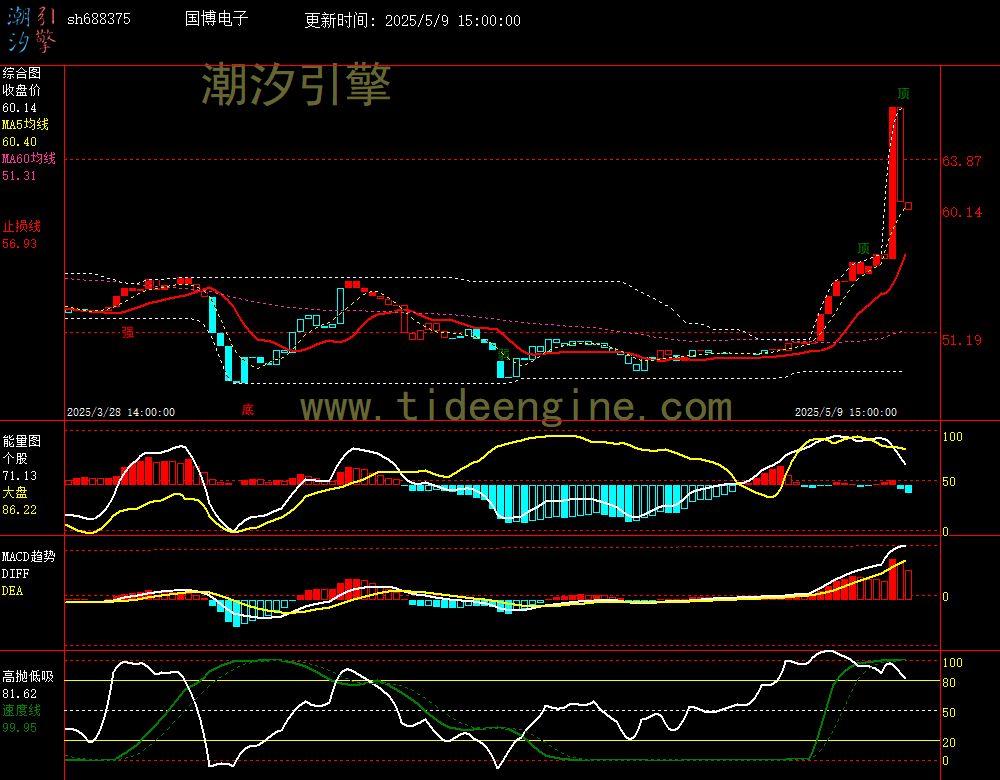Viewport: 1000px width, 780px height.
Task: Click the yellow 大盘 legend label
Action: (15, 492)
